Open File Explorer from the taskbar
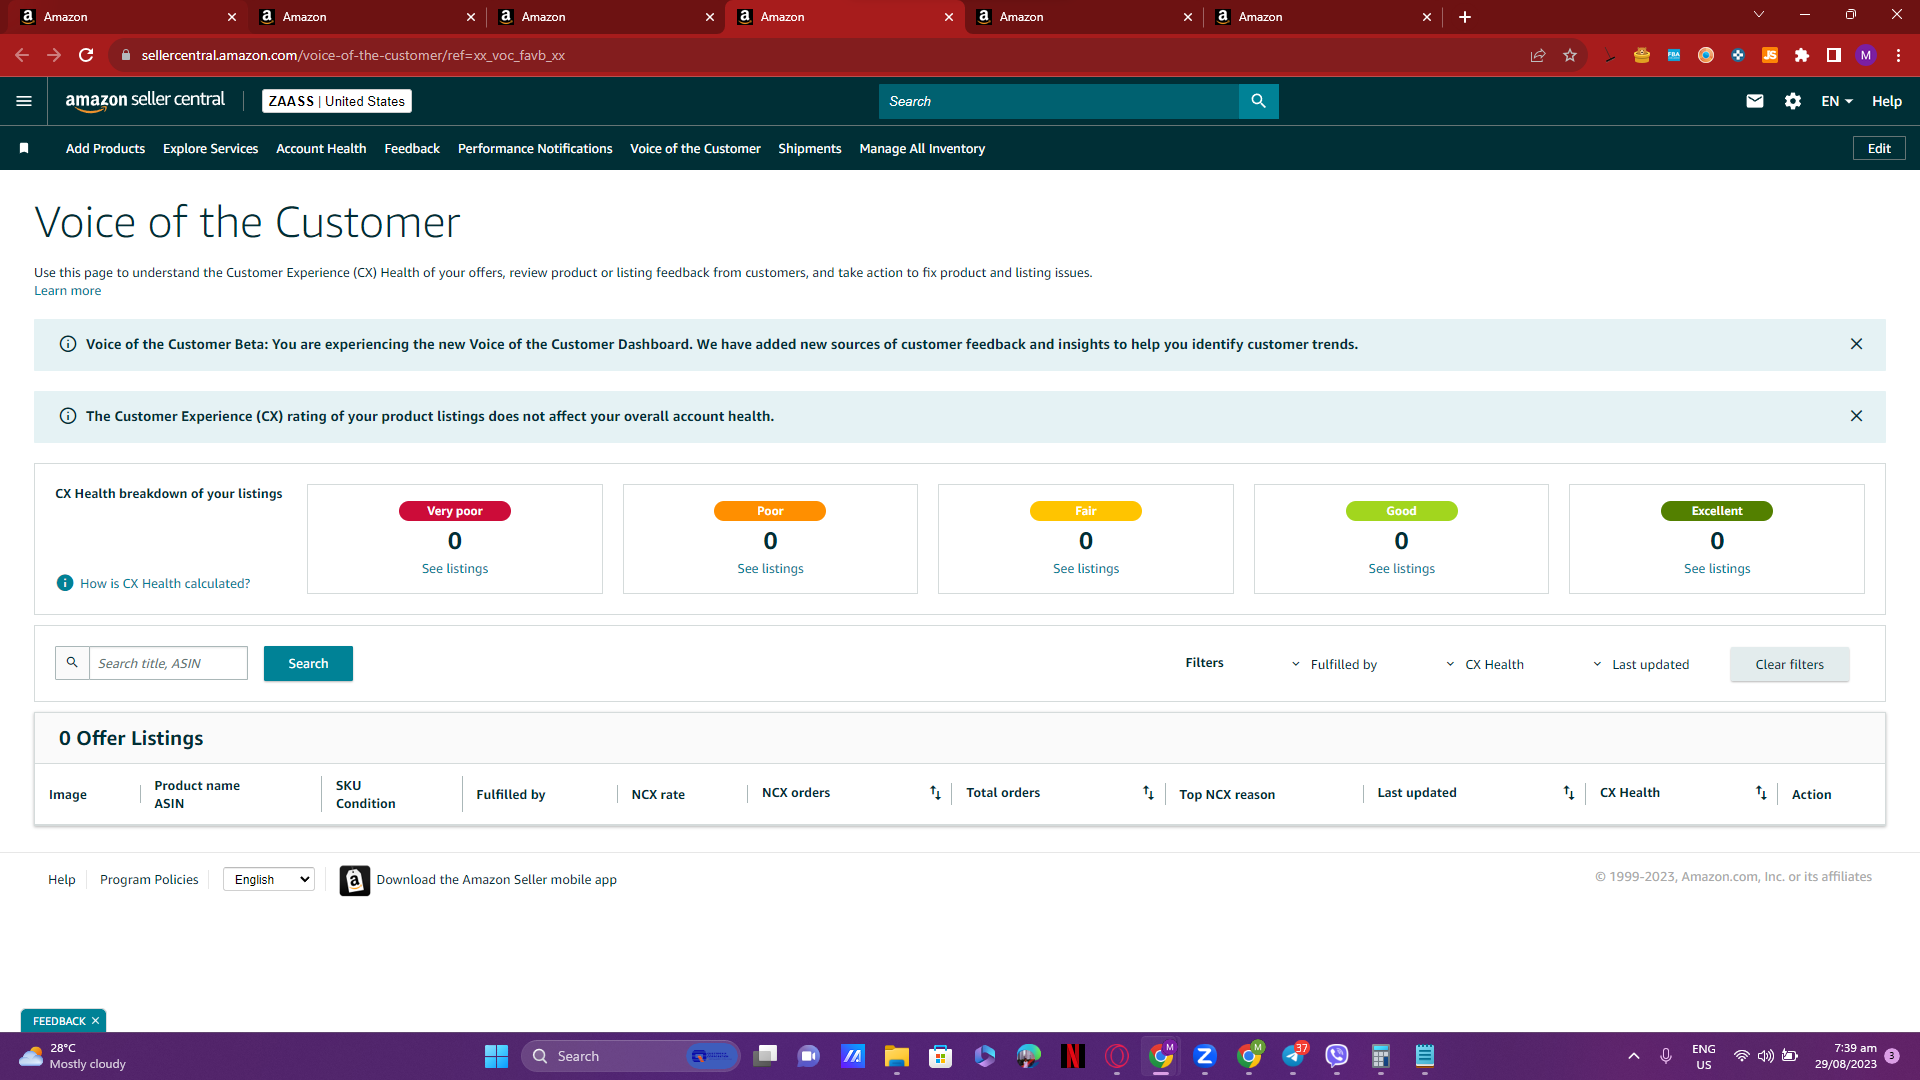This screenshot has width=1920, height=1080. tap(896, 1056)
